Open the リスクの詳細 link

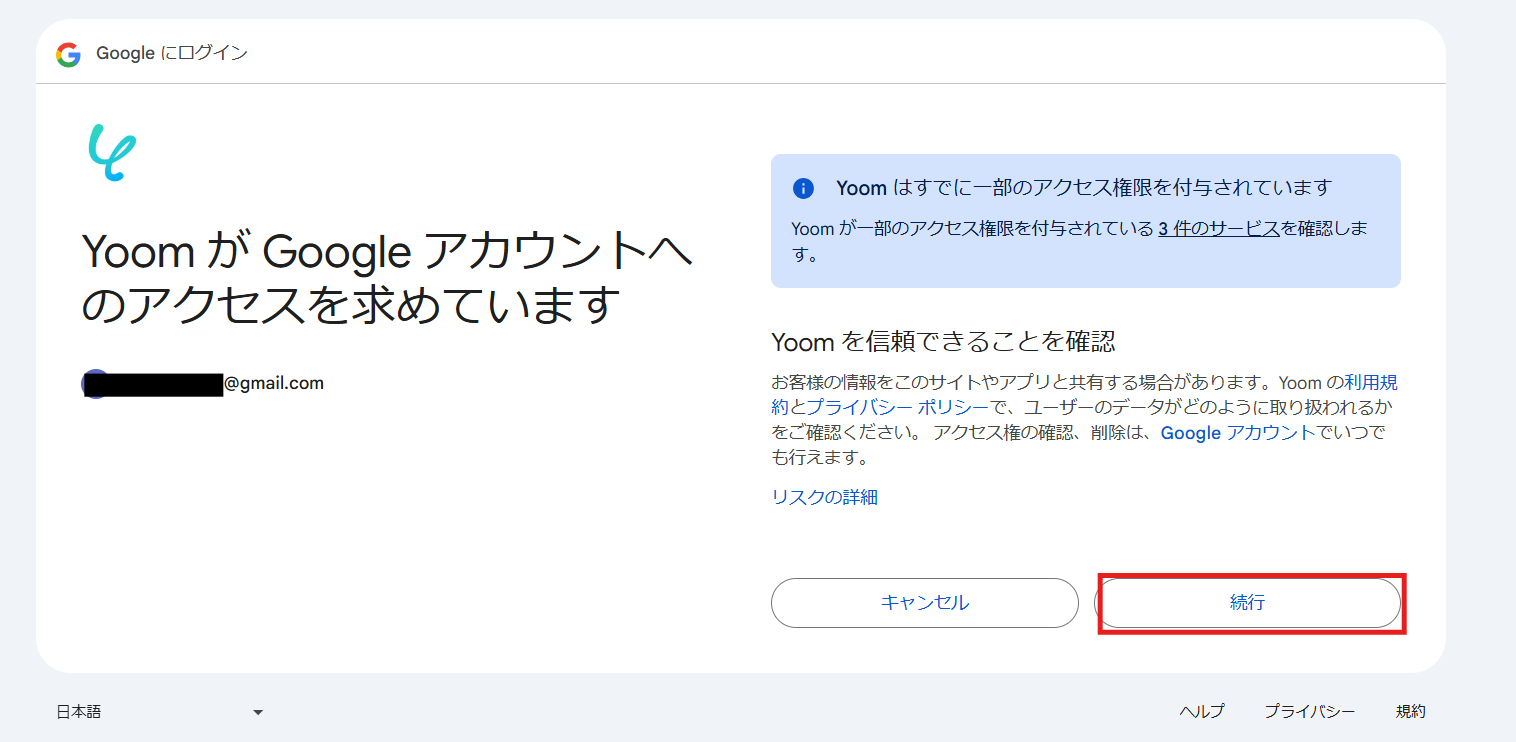point(825,497)
